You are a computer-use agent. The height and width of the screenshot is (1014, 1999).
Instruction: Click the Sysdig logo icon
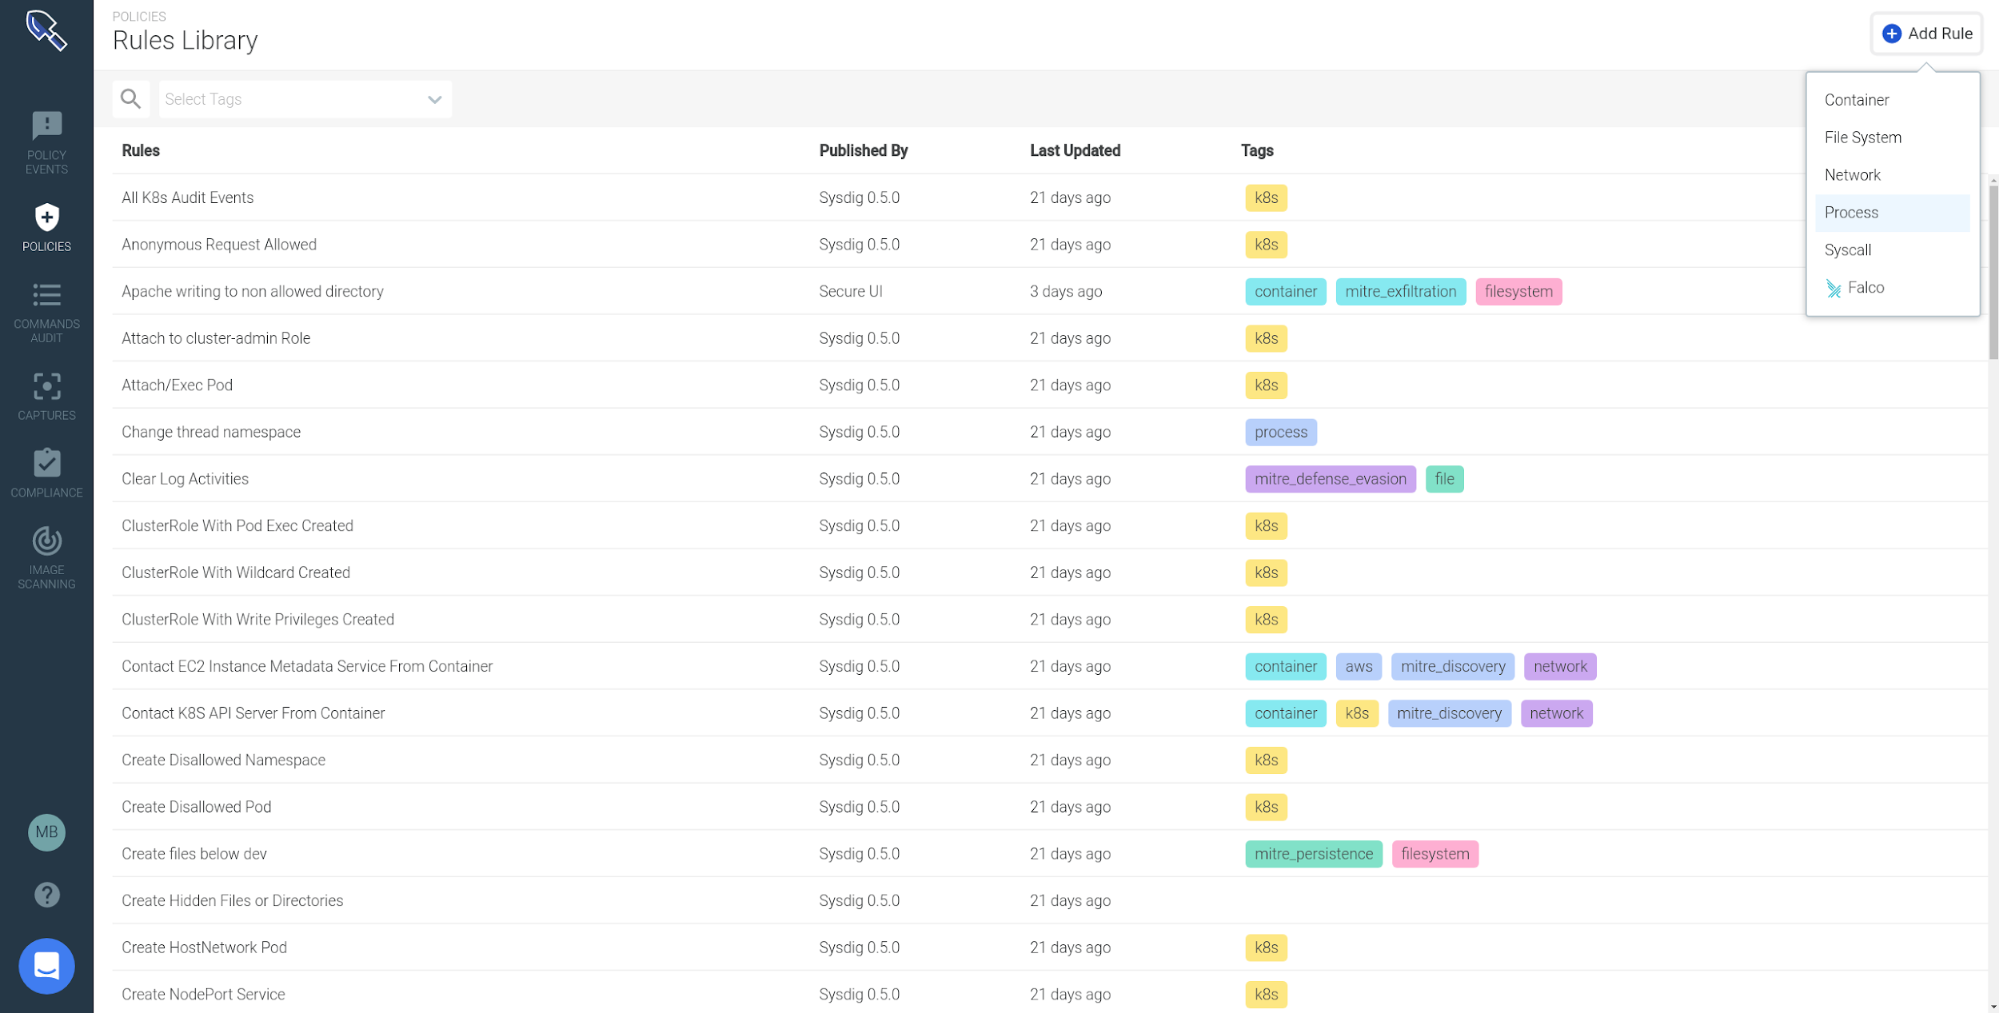click(x=46, y=30)
